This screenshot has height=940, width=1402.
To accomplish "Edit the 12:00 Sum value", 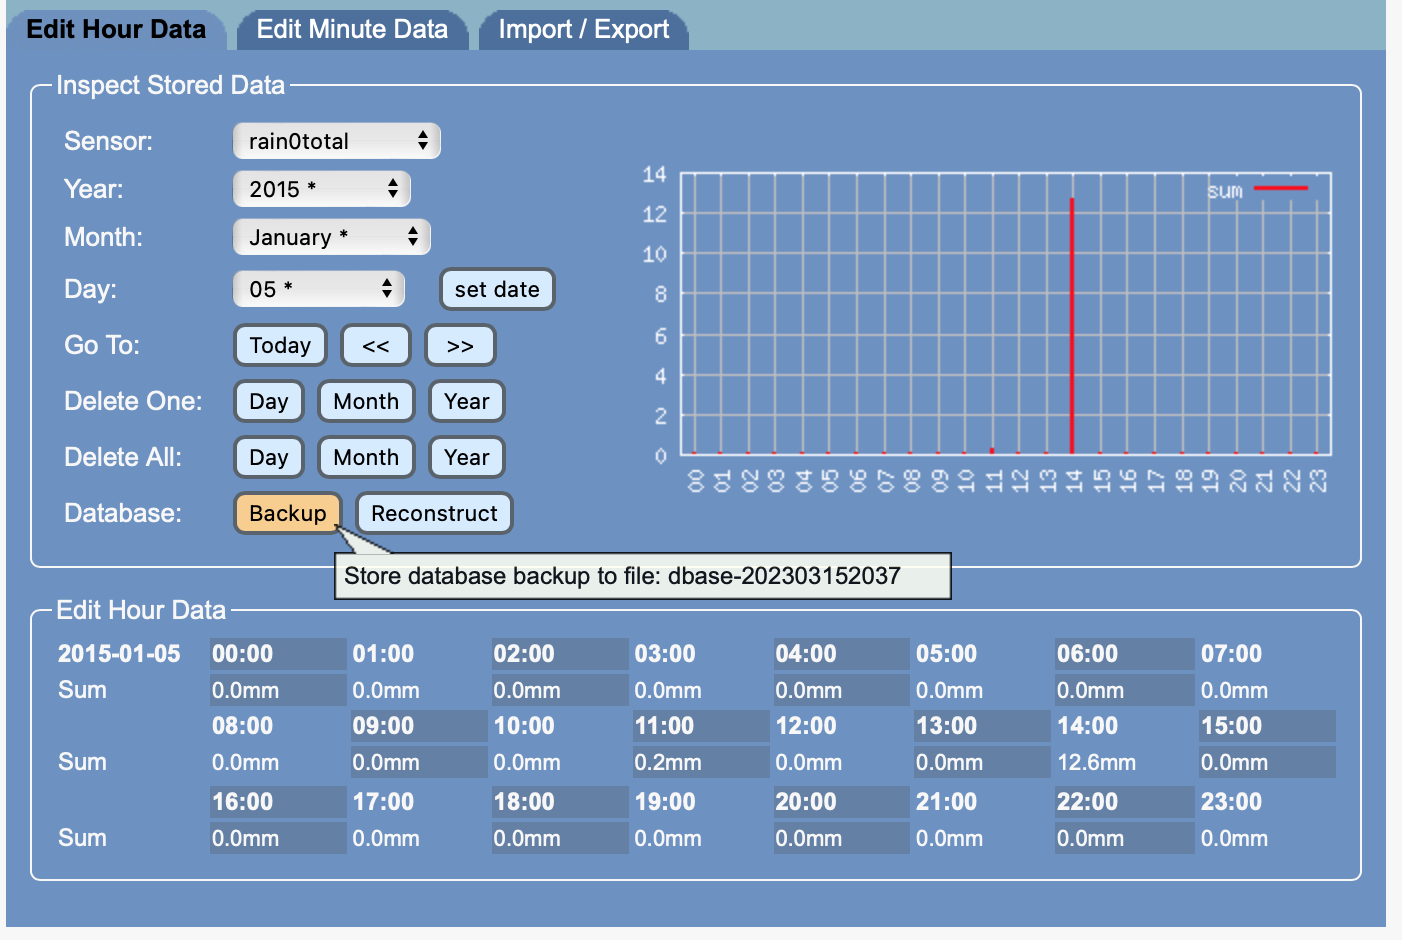I will coord(842,762).
